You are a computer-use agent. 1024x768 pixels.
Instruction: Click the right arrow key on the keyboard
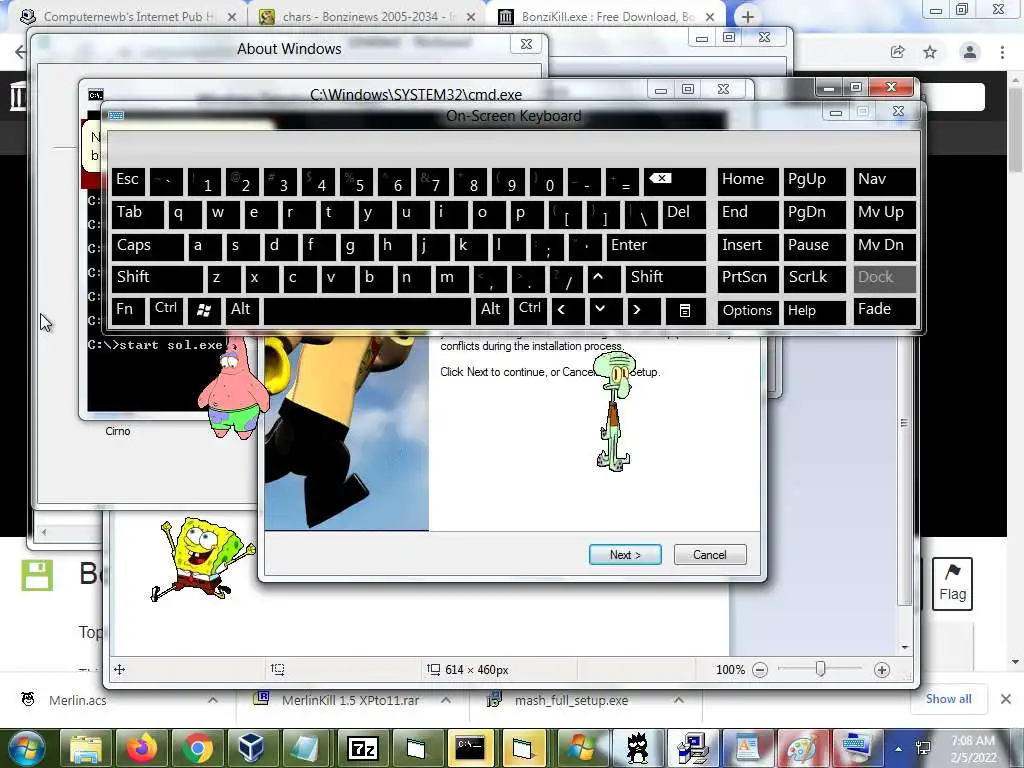pyautogui.click(x=644, y=311)
